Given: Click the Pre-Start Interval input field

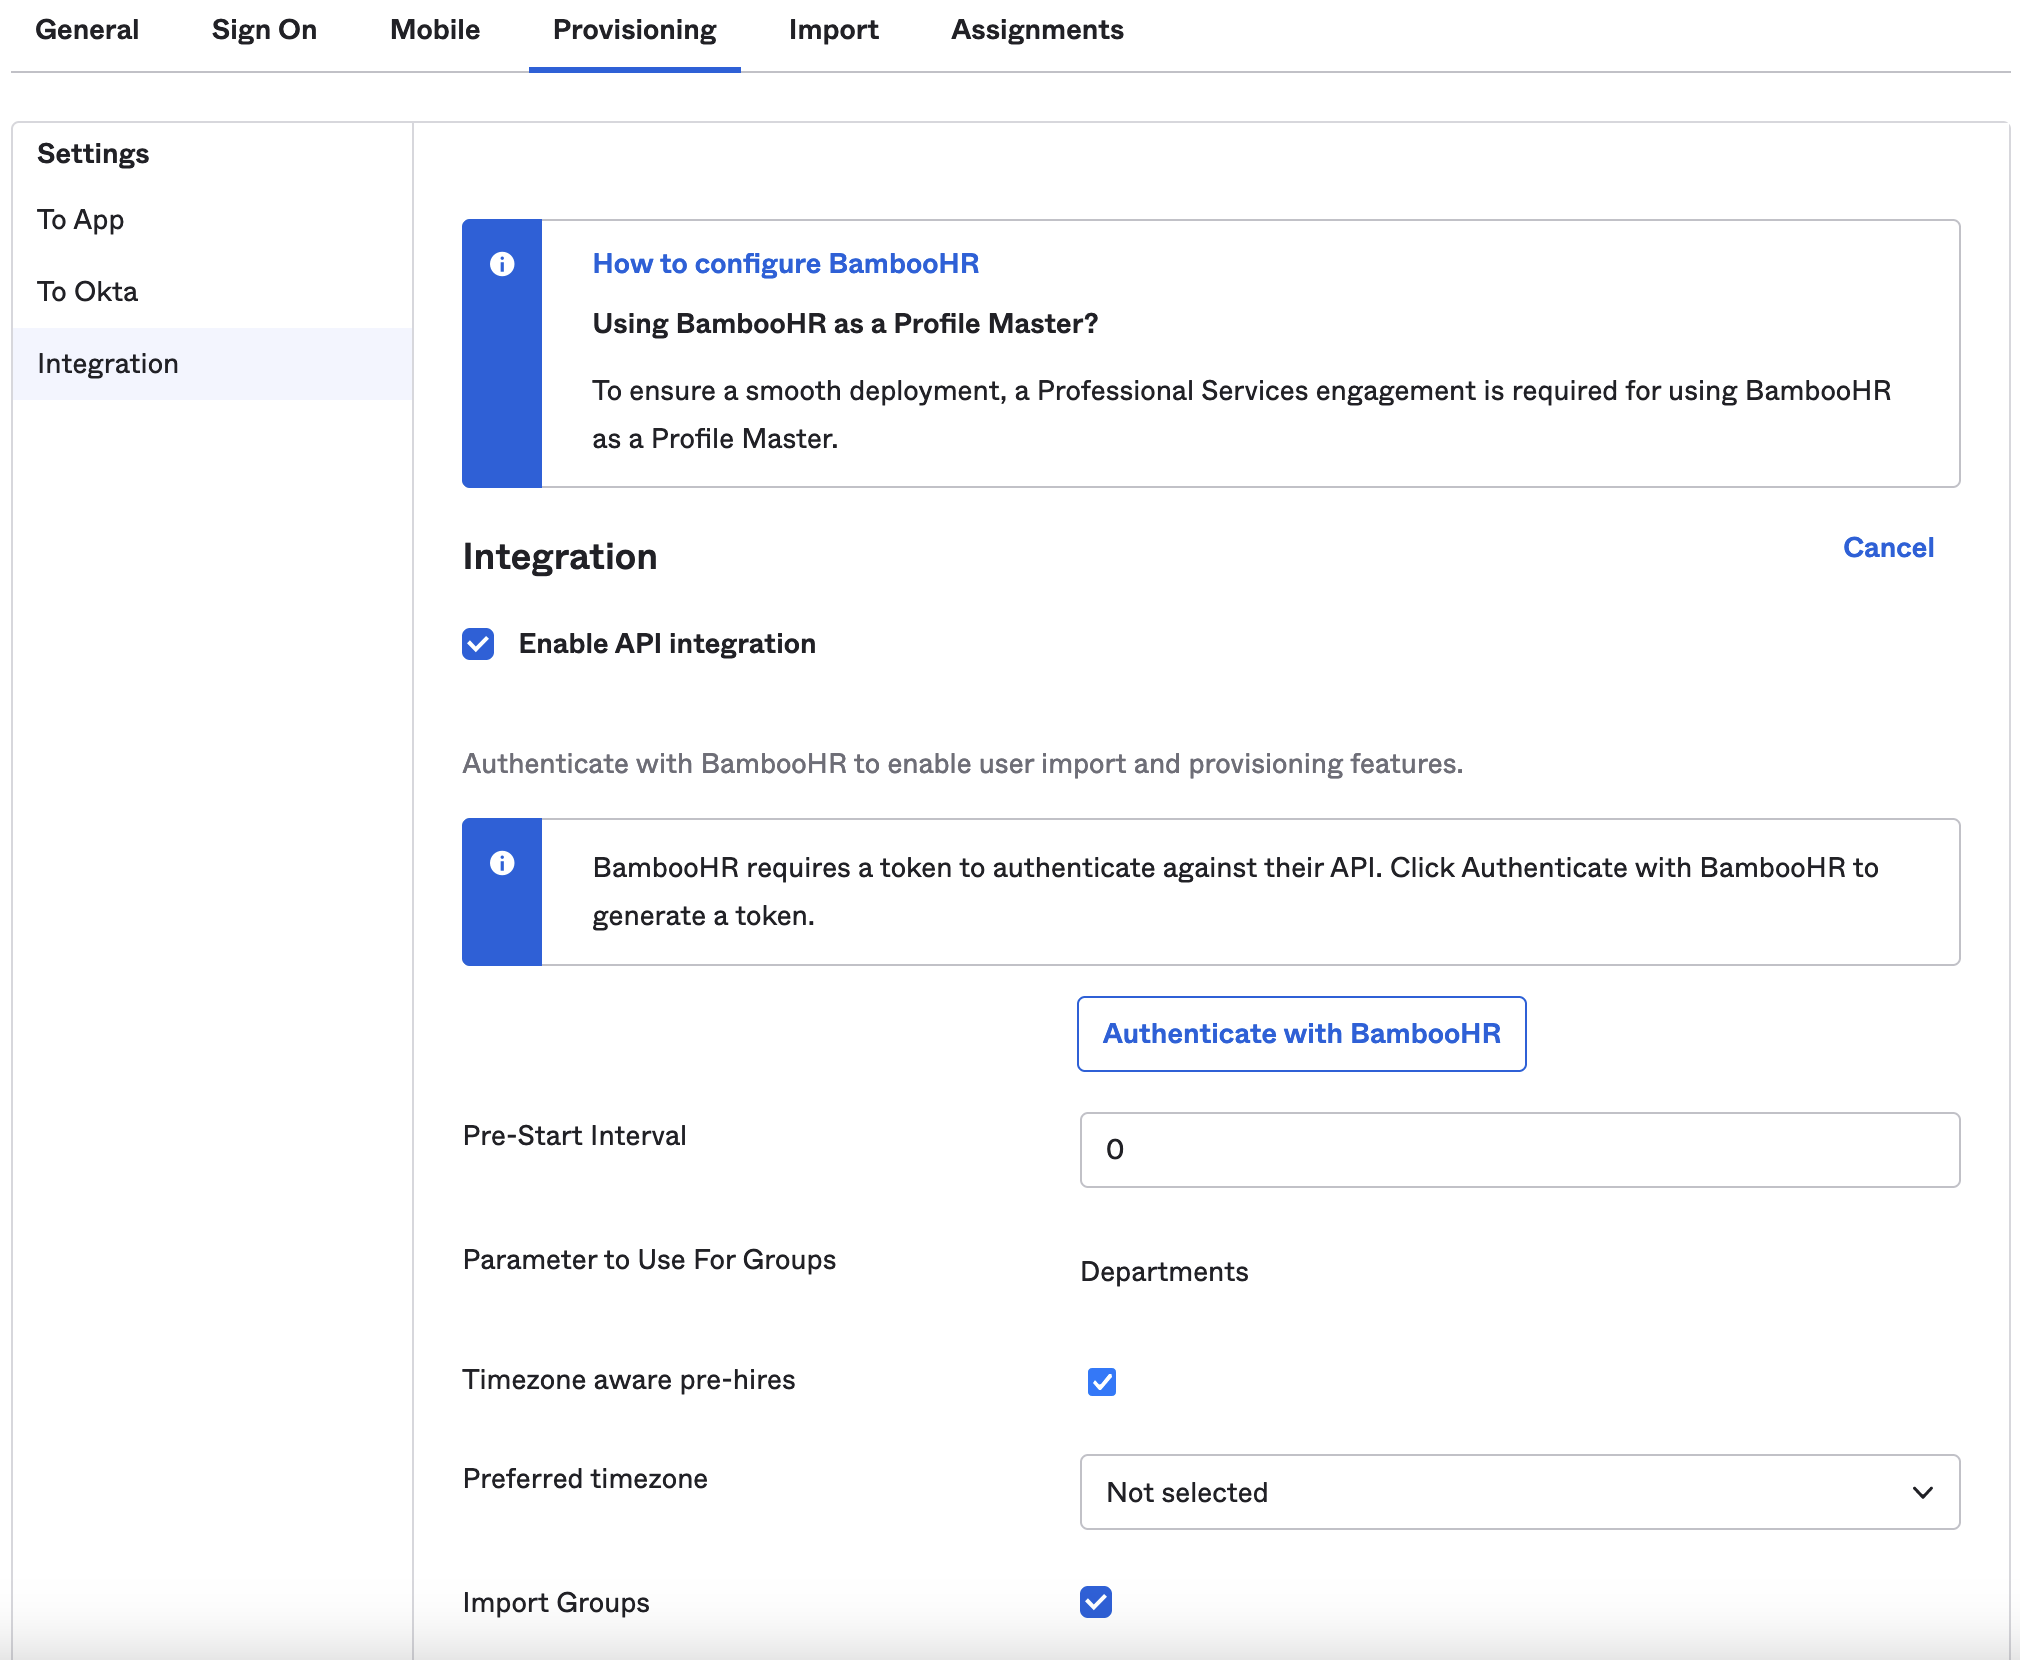Looking at the screenshot, I should pyautogui.click(x=1518, y=1150).
